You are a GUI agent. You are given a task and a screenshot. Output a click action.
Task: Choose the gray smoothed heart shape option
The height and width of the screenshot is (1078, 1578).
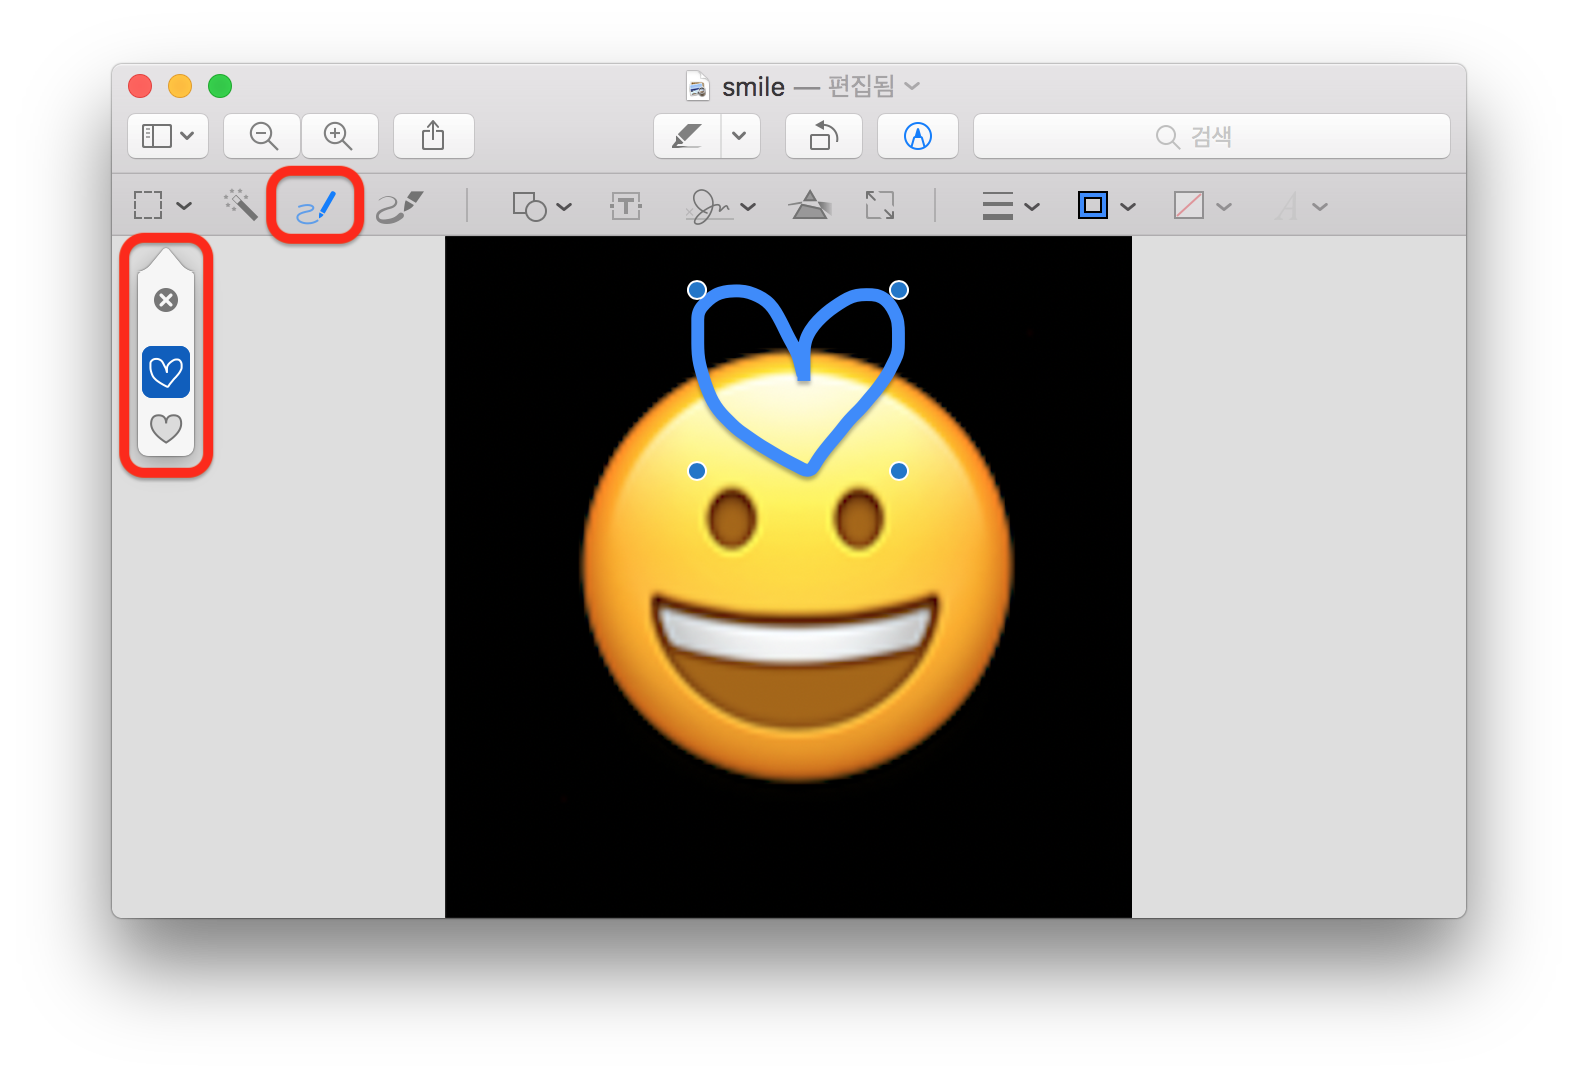point(166,428)
